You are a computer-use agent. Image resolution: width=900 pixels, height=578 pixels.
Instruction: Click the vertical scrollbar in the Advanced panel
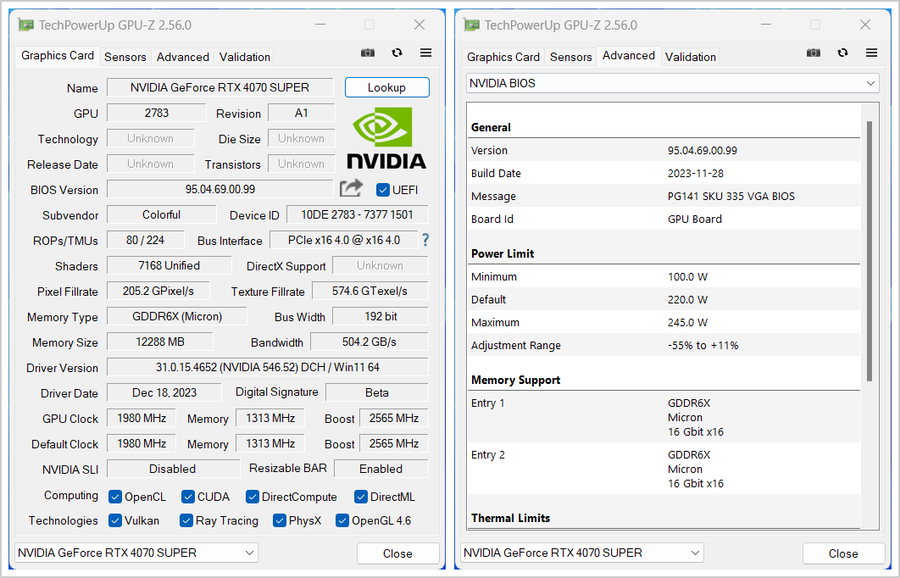click(x=869, y=250)
